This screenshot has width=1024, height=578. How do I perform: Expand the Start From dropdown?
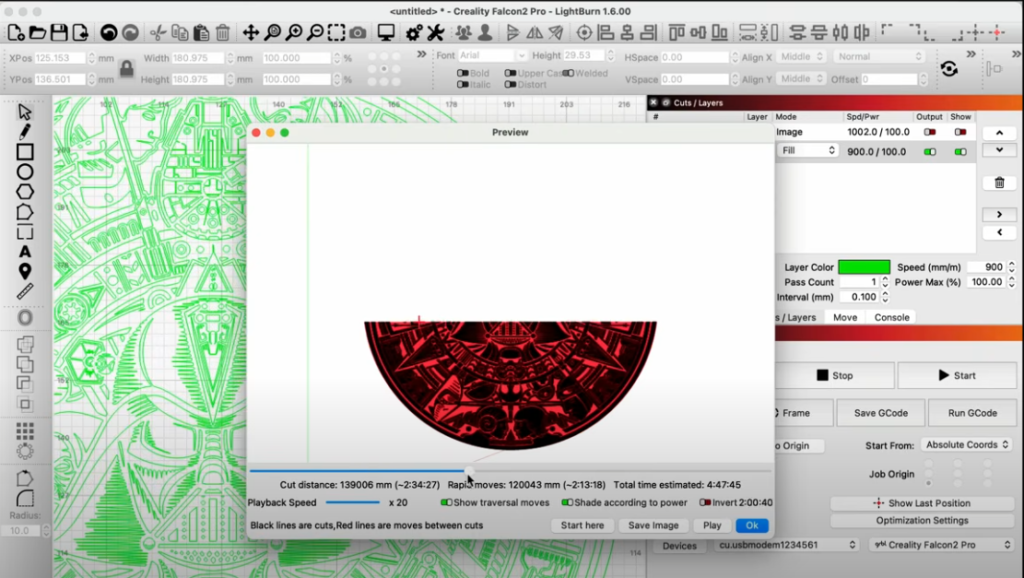click(x=967, y=445)
